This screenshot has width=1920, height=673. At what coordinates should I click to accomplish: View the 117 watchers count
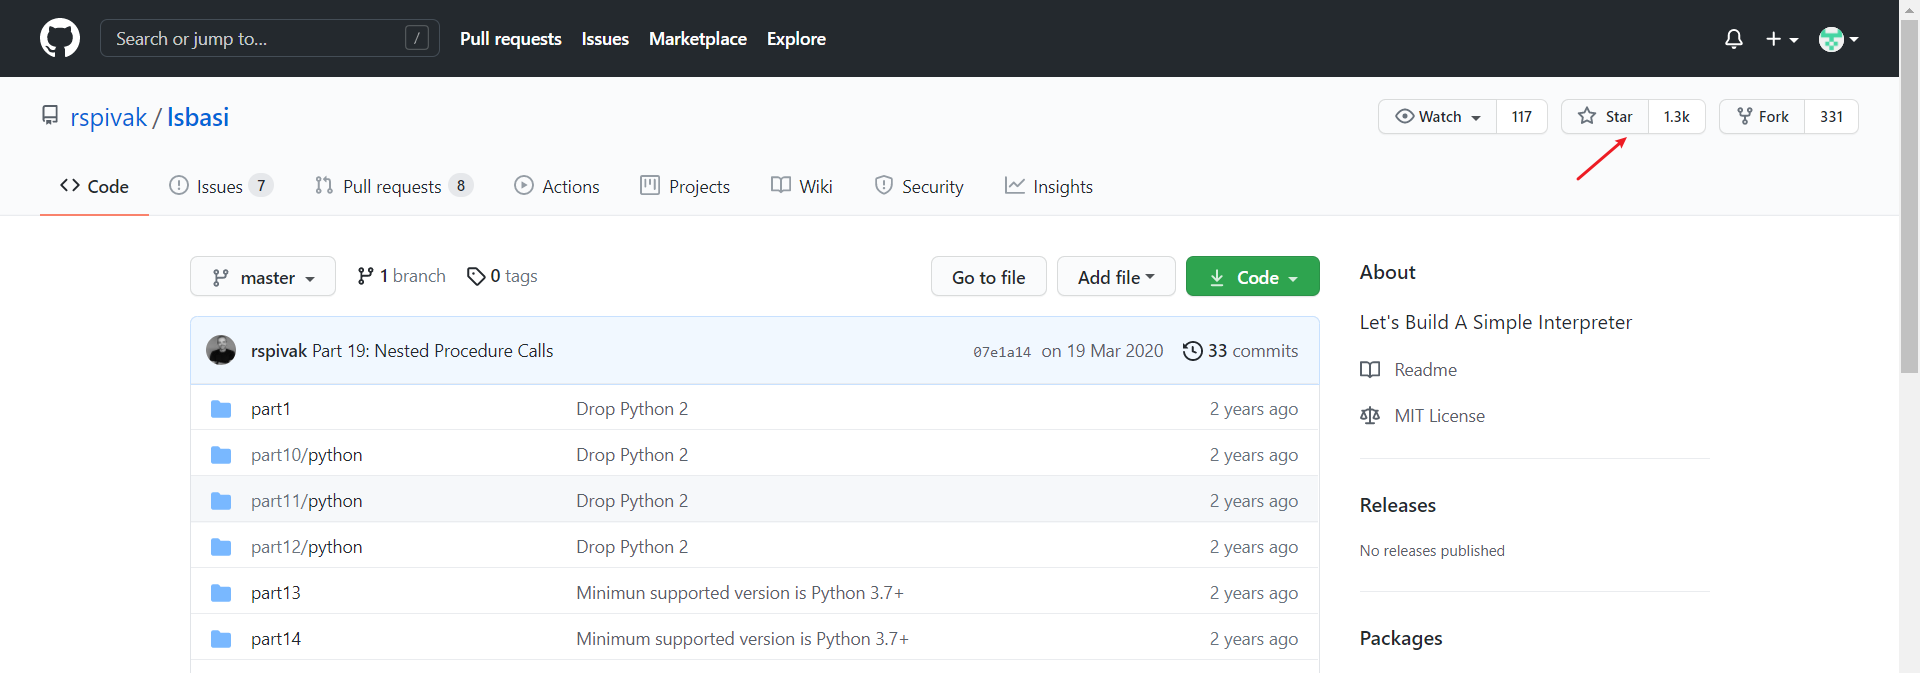pos(1522,117)
